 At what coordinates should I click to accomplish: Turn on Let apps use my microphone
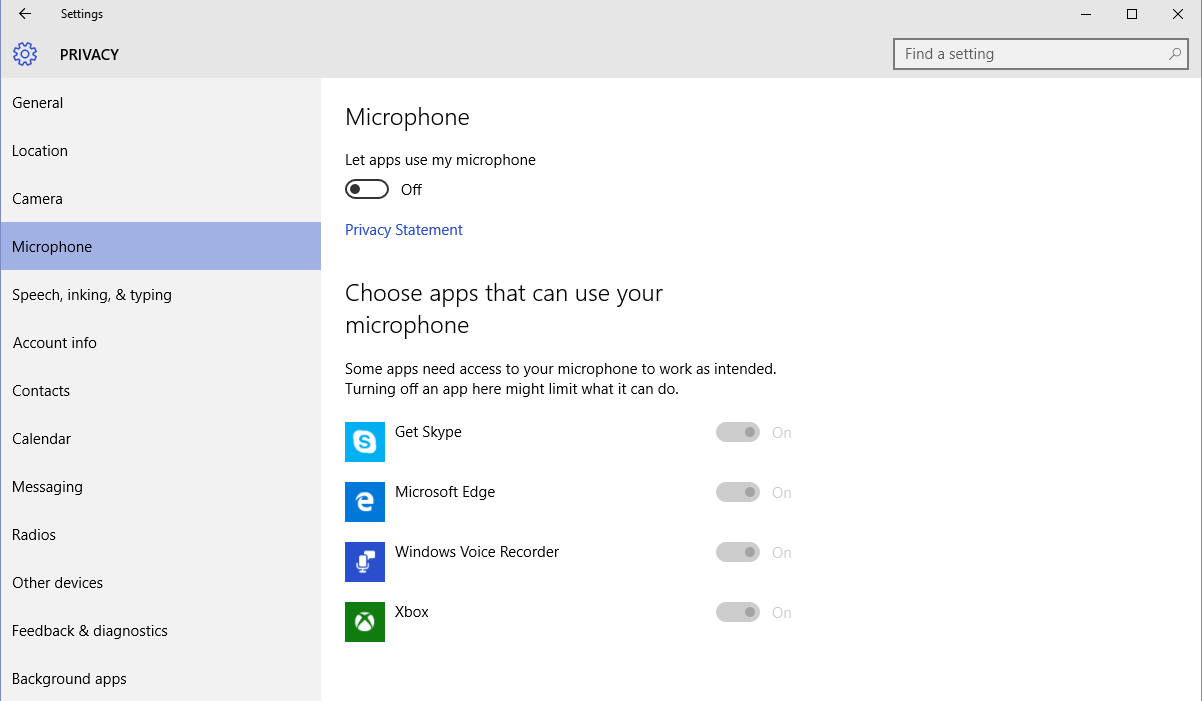tap(367, 190)
